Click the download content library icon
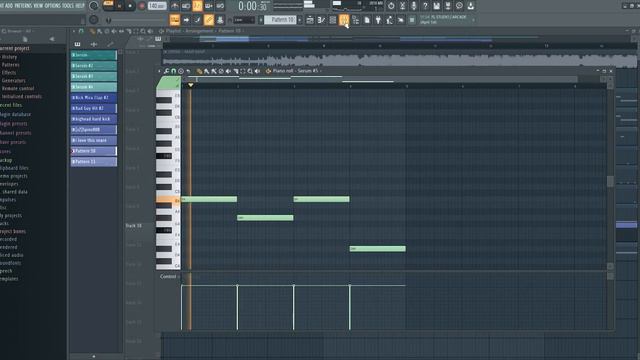This screenshot has height=360, width=640. coord(471,6)
